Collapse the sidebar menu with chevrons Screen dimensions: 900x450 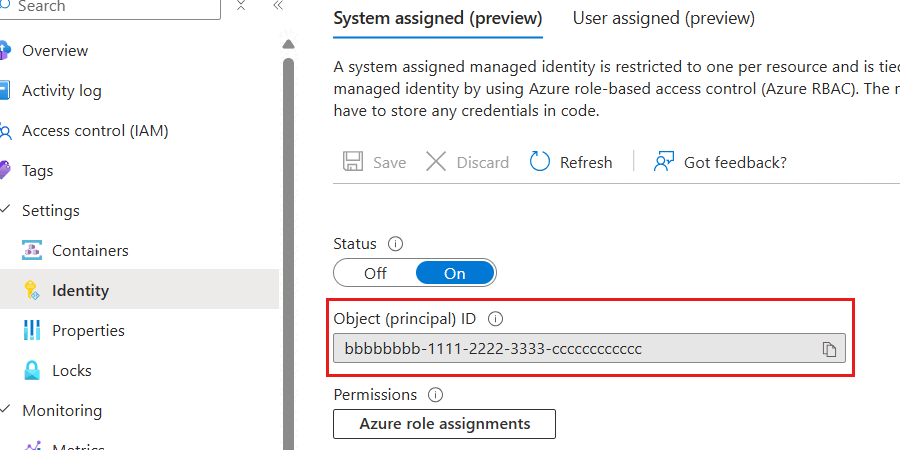pyautogui.click(x=277, y=6)
